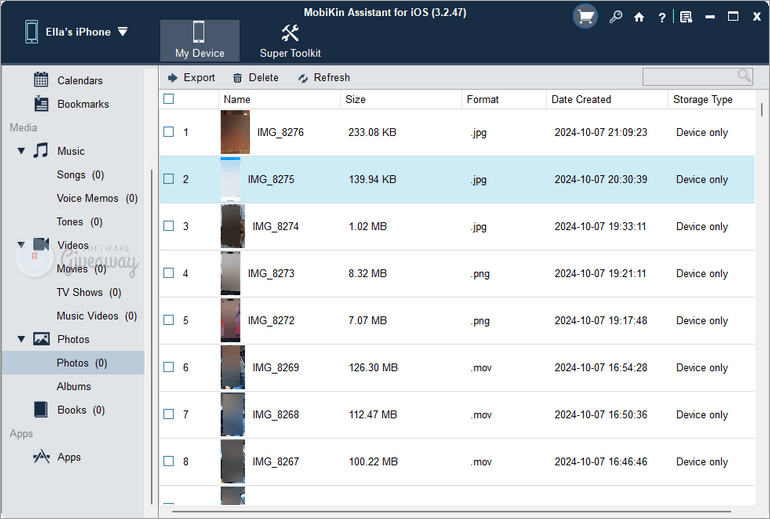Open the feedback list icon
The width and height of the screenshot is (770, 519).
coord(686,17)
